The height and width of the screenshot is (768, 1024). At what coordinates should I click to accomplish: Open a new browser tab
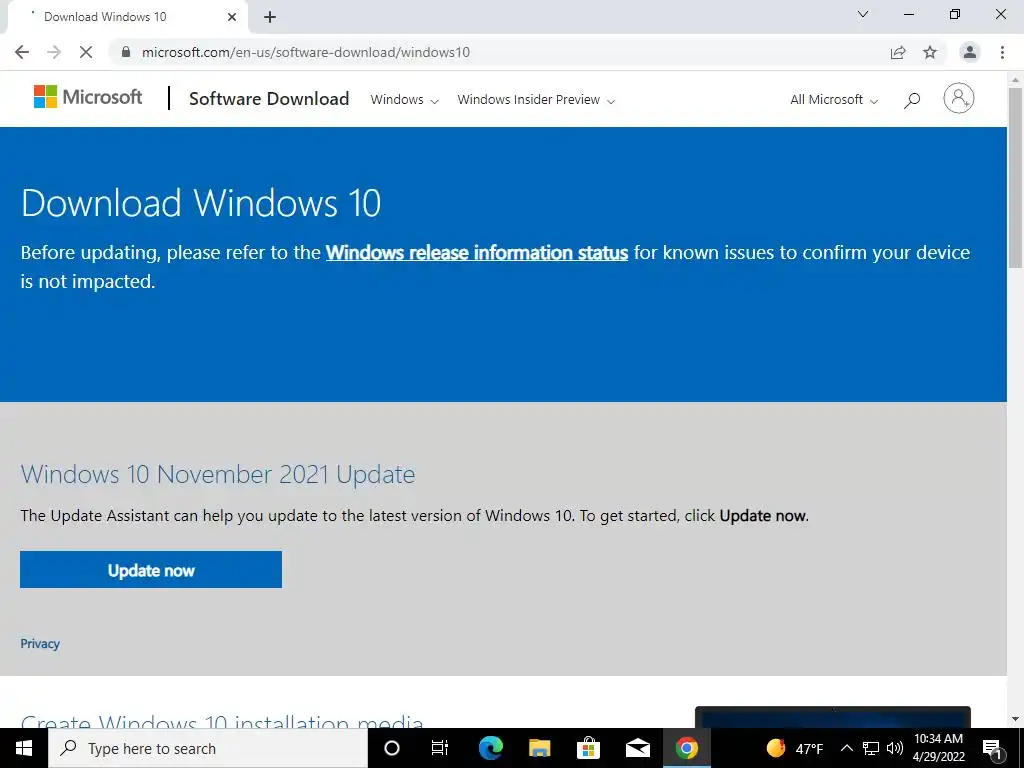tap(270, 17)
